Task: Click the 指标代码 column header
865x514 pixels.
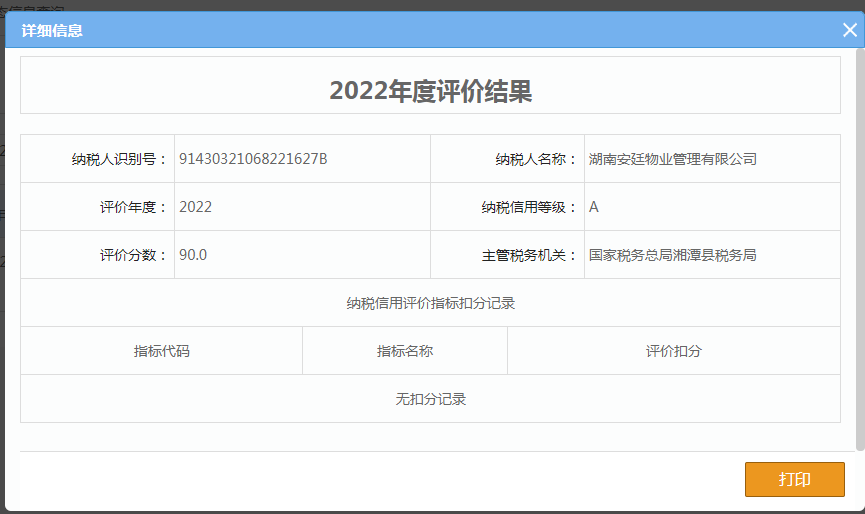Action: (x=161, y=351)
